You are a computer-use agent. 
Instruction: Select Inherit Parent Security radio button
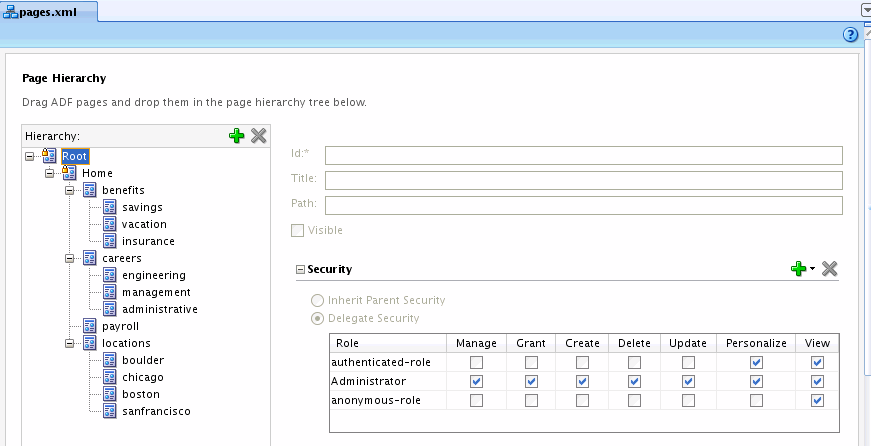tap(317, 300)
